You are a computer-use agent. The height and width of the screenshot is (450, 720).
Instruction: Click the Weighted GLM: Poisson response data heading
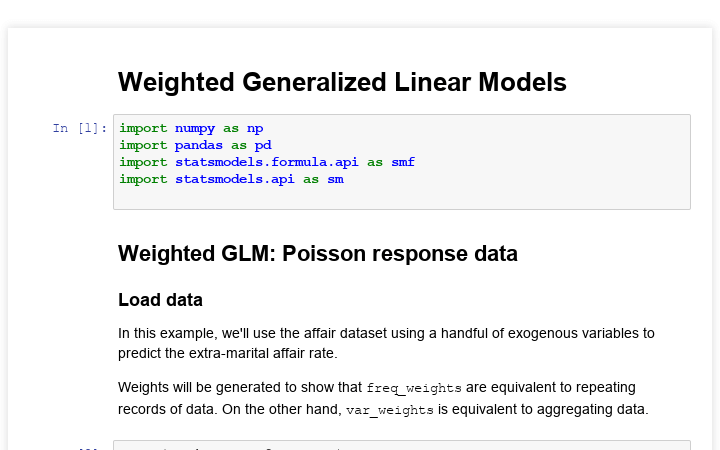click(318, 254)
